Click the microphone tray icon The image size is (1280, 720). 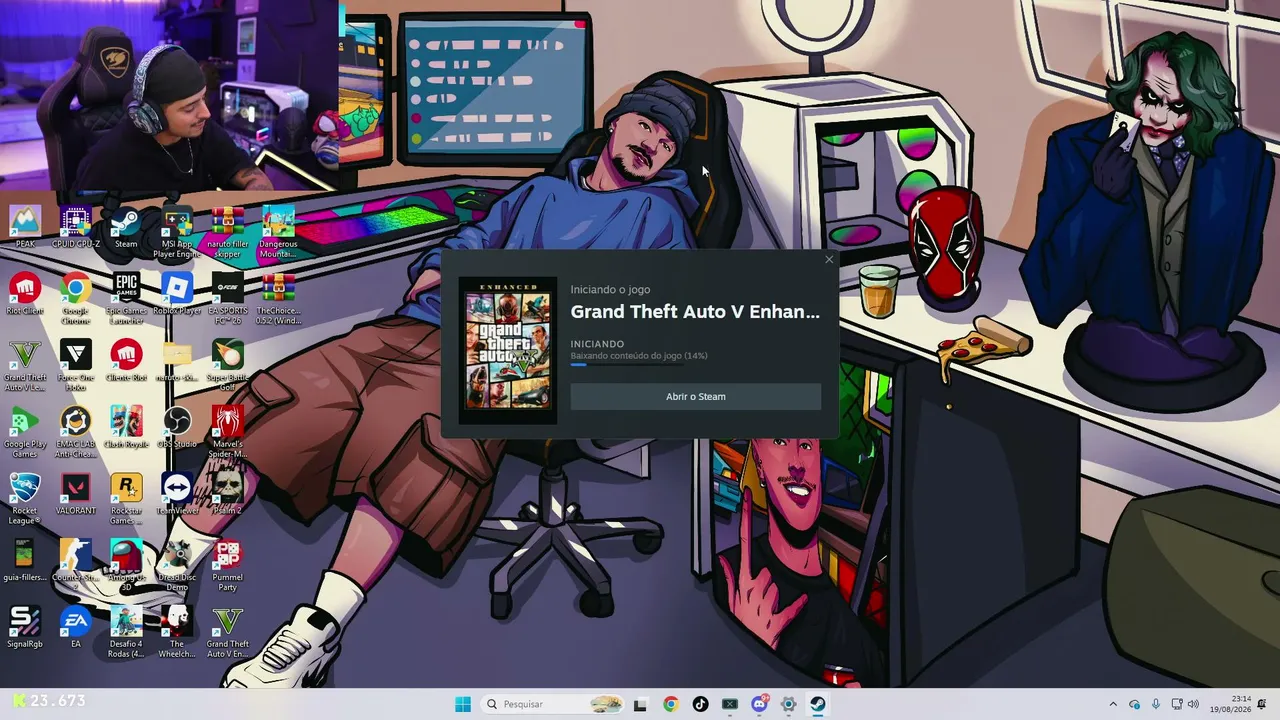[x=1156, y=704]
